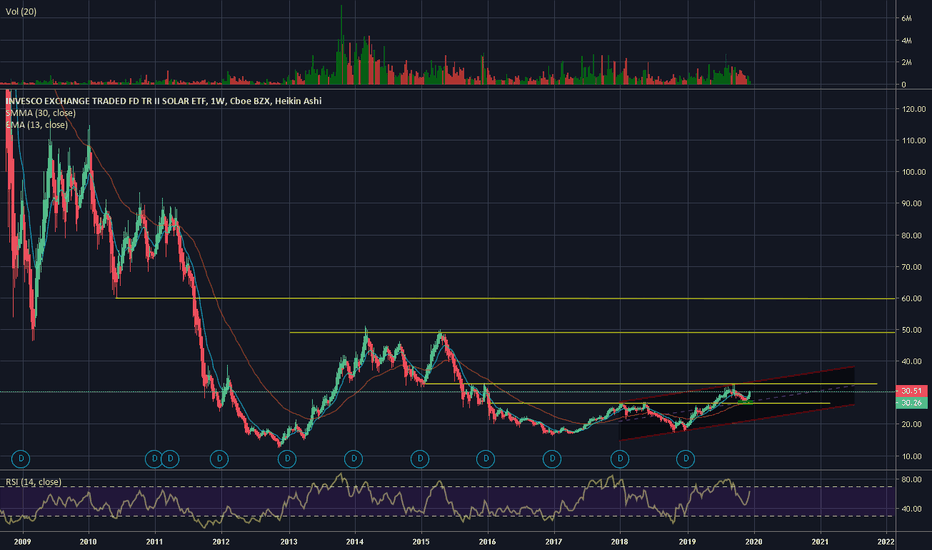Click the green 30.26 price tag
Viewport: 932px width, 550px height.
[x=911, y=403]
